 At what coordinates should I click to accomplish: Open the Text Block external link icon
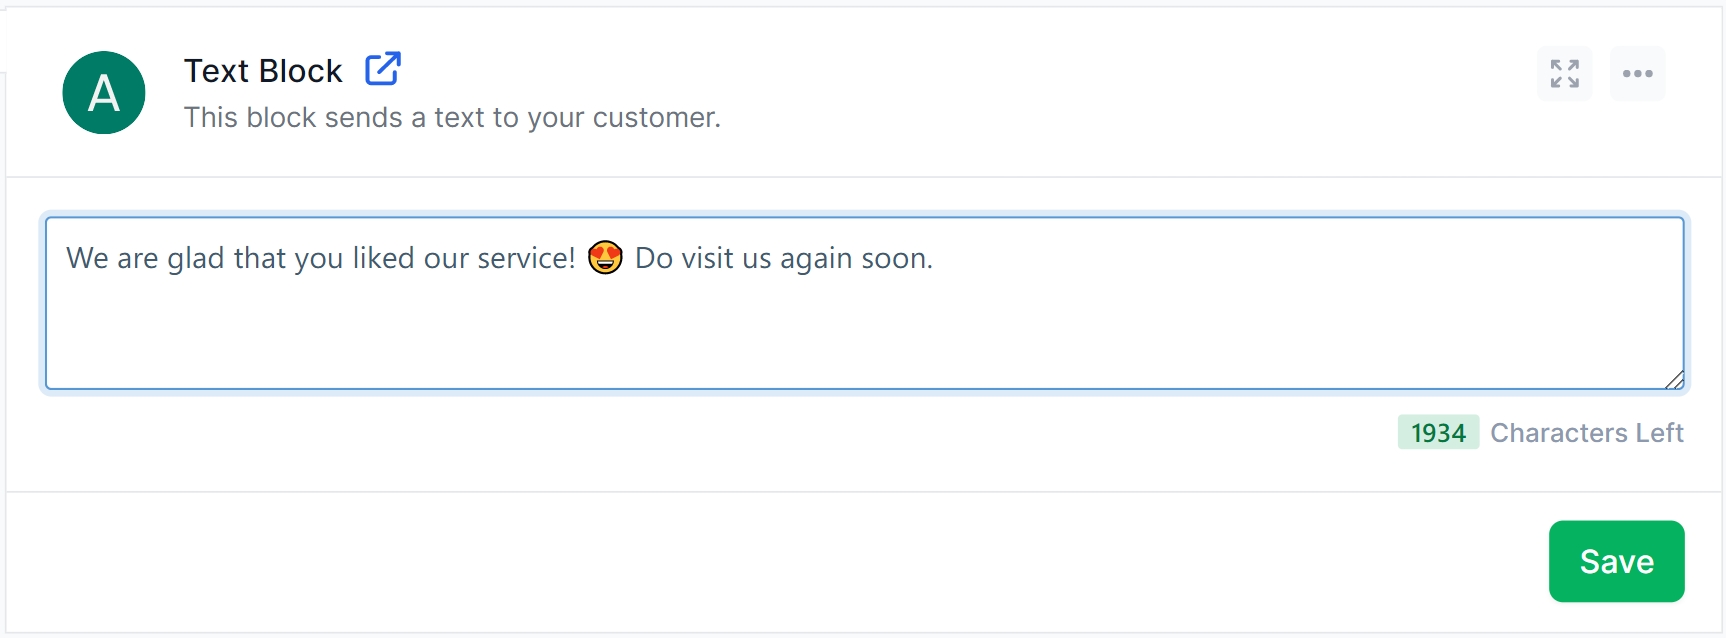382,69
